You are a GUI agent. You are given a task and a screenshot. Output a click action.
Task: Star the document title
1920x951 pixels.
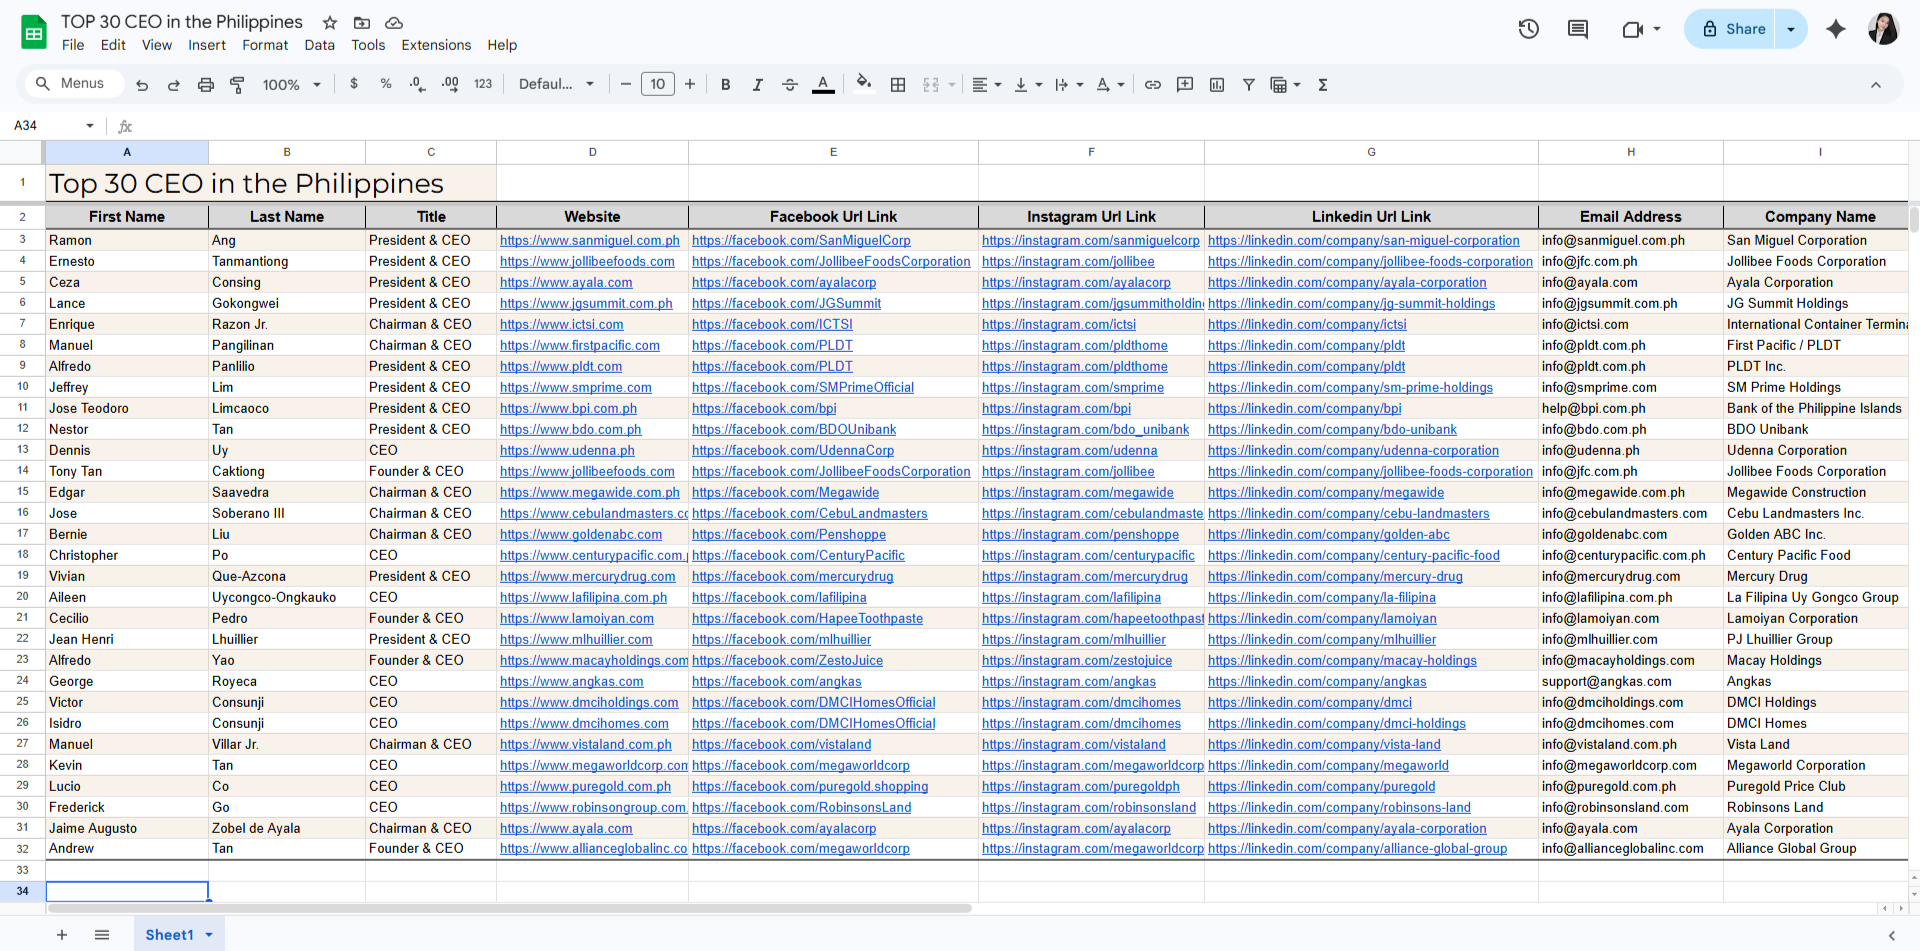[x=330, y=22]
